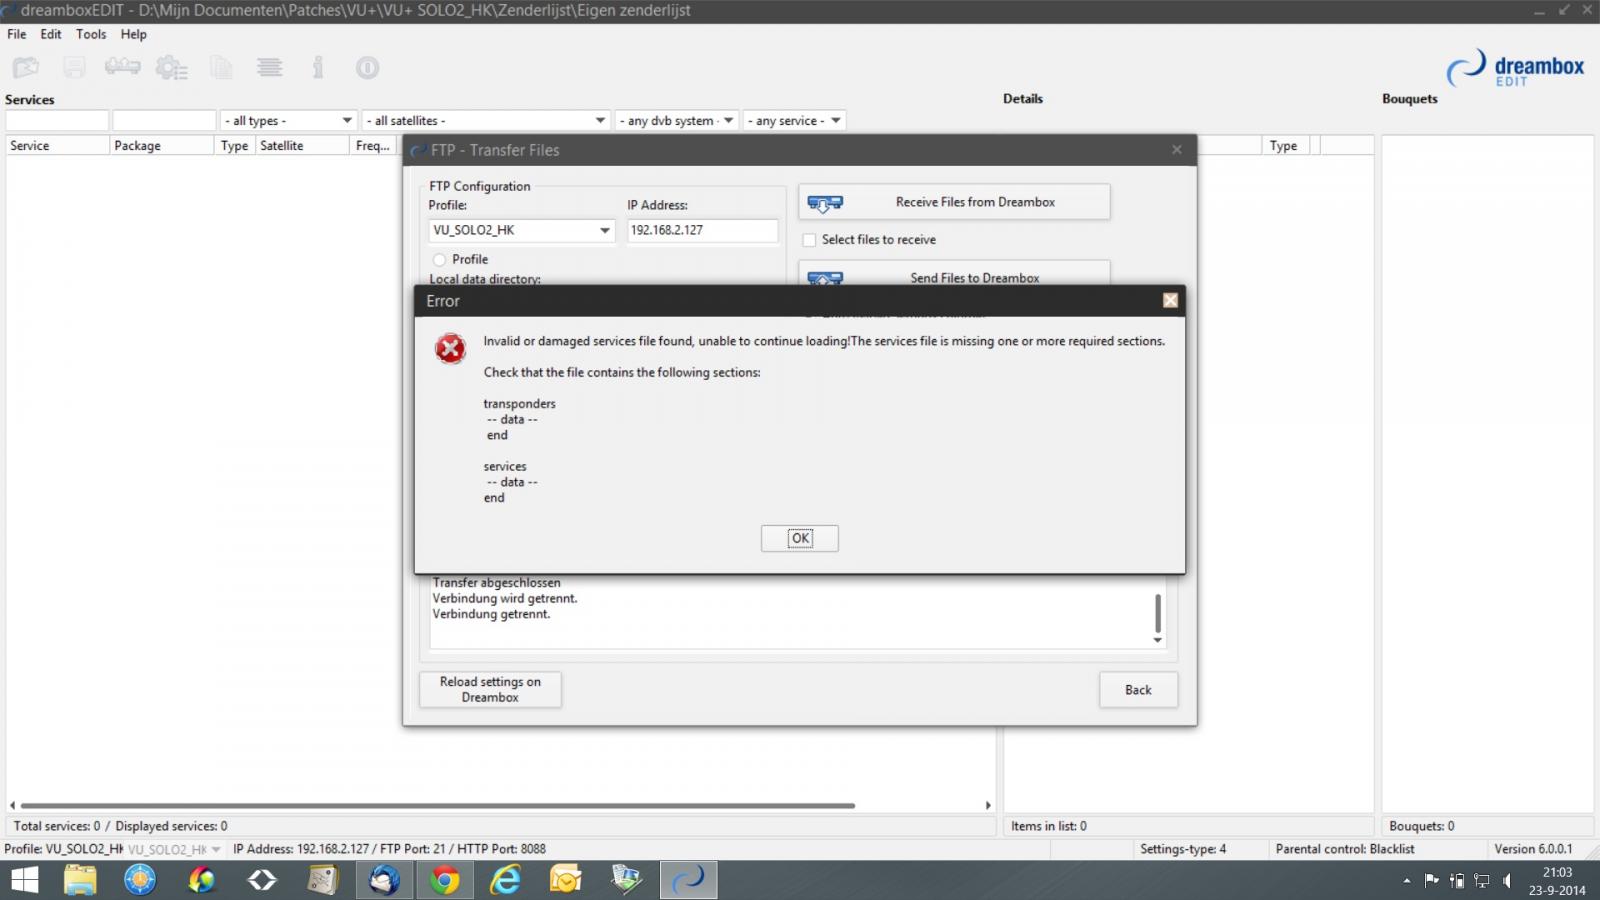
Task: Click the Receive Files from Dreambox icon
Action: point(825,203)
